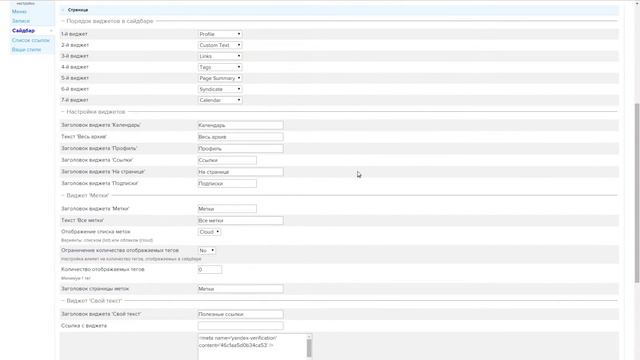The width and height of the screenshot is (640, 360).
Task: Open the 3-й виджет dropdown showing Links
Action: coord(220,56)
